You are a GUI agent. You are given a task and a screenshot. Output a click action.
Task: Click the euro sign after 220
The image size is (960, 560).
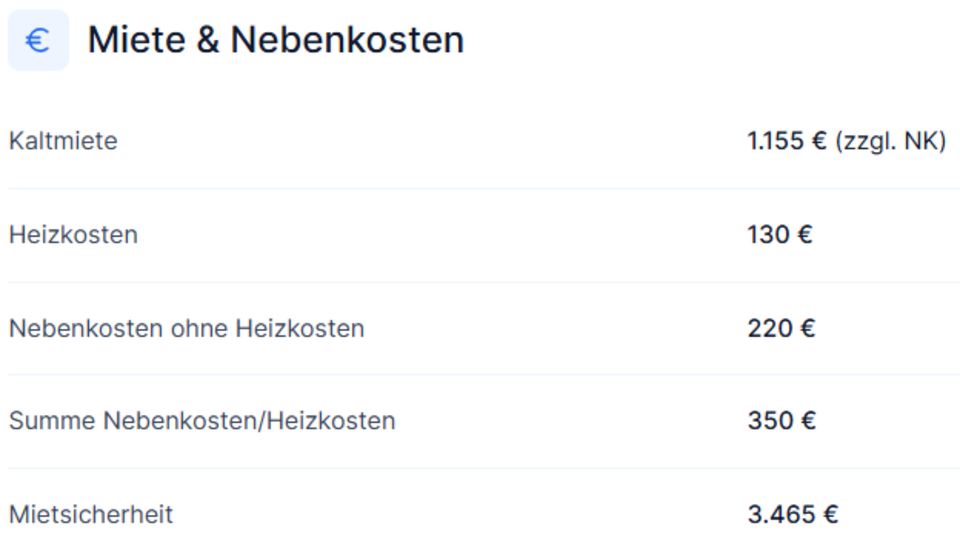807,328
